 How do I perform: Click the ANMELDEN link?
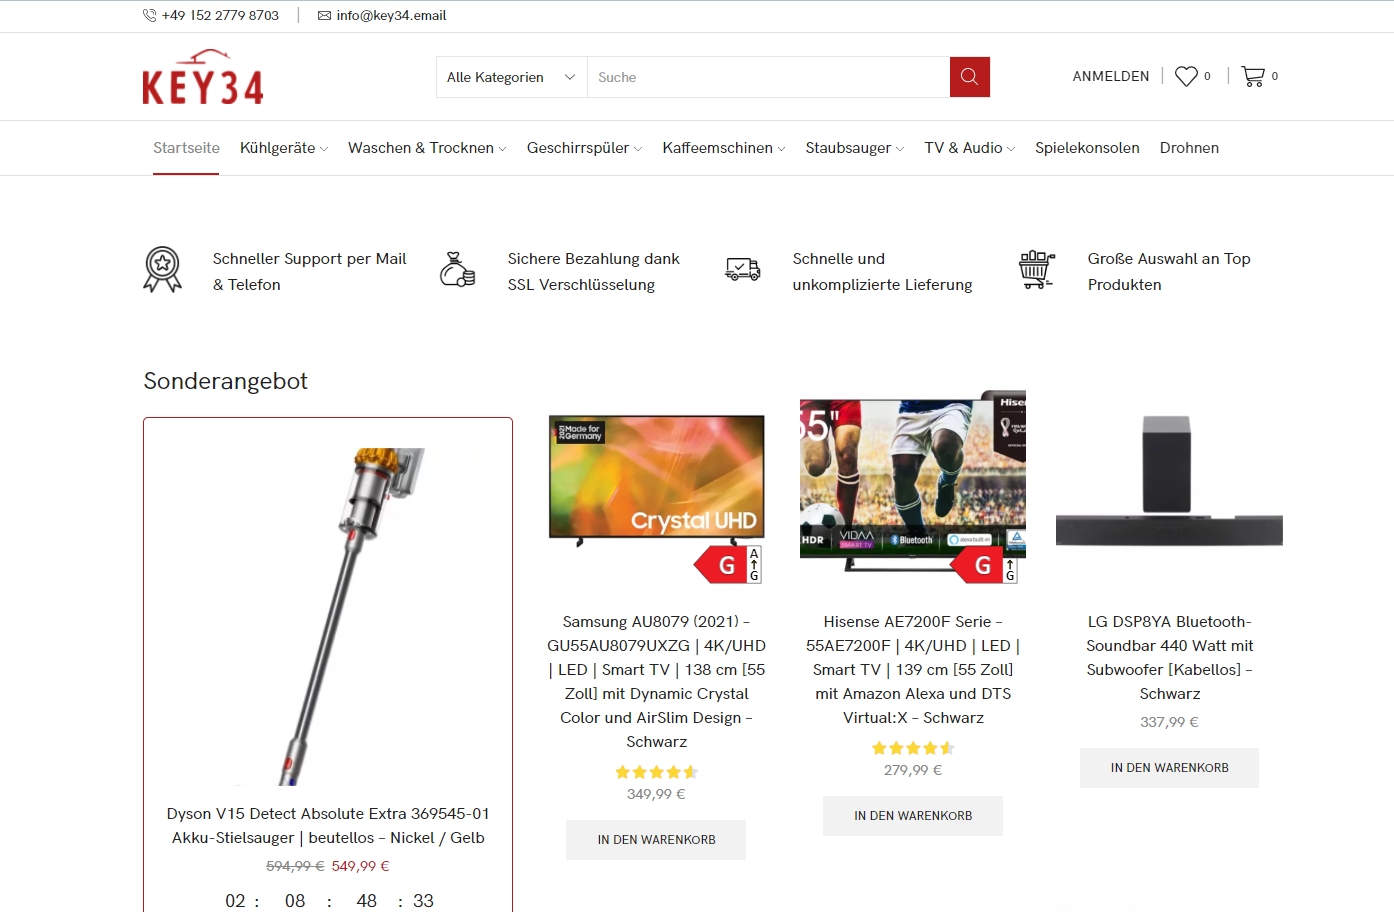[1111, 76]
